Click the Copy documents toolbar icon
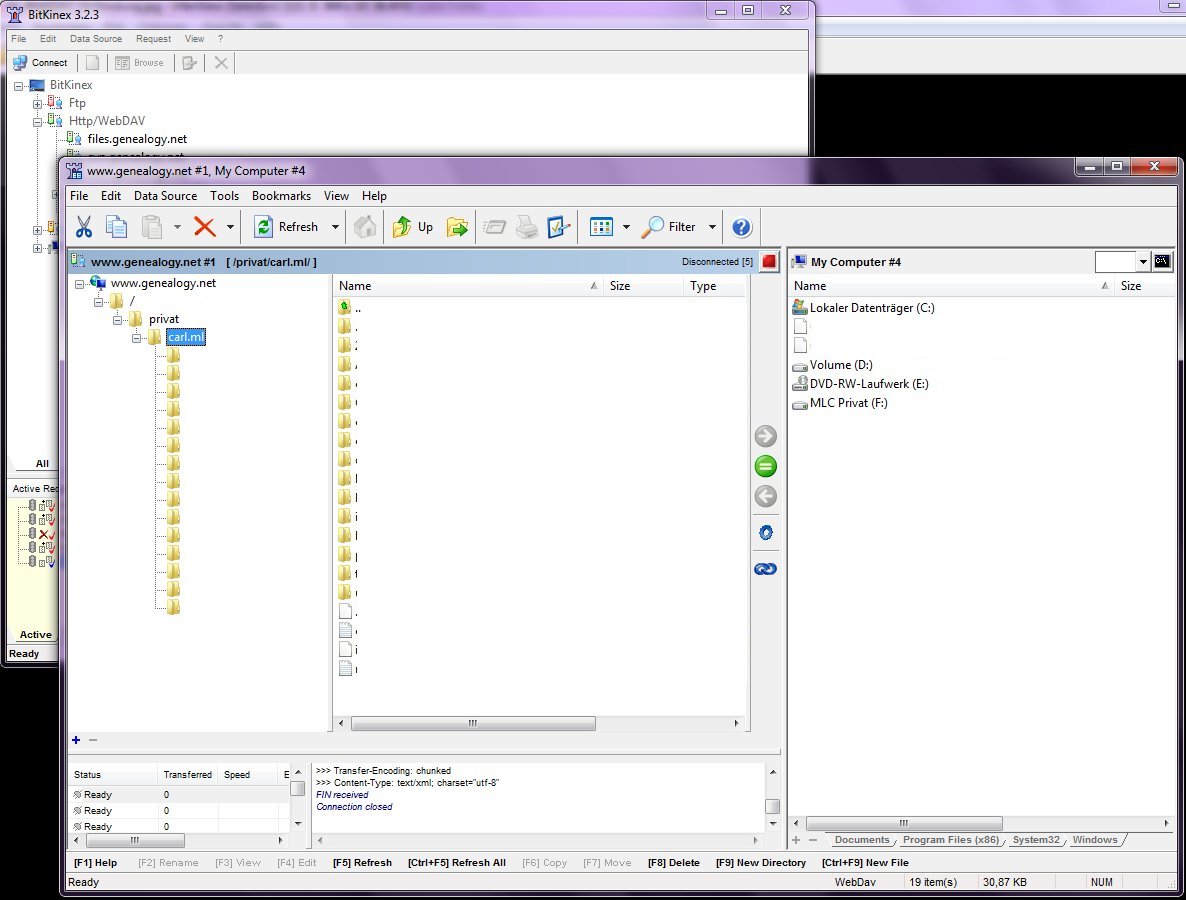 coord(116,226)
